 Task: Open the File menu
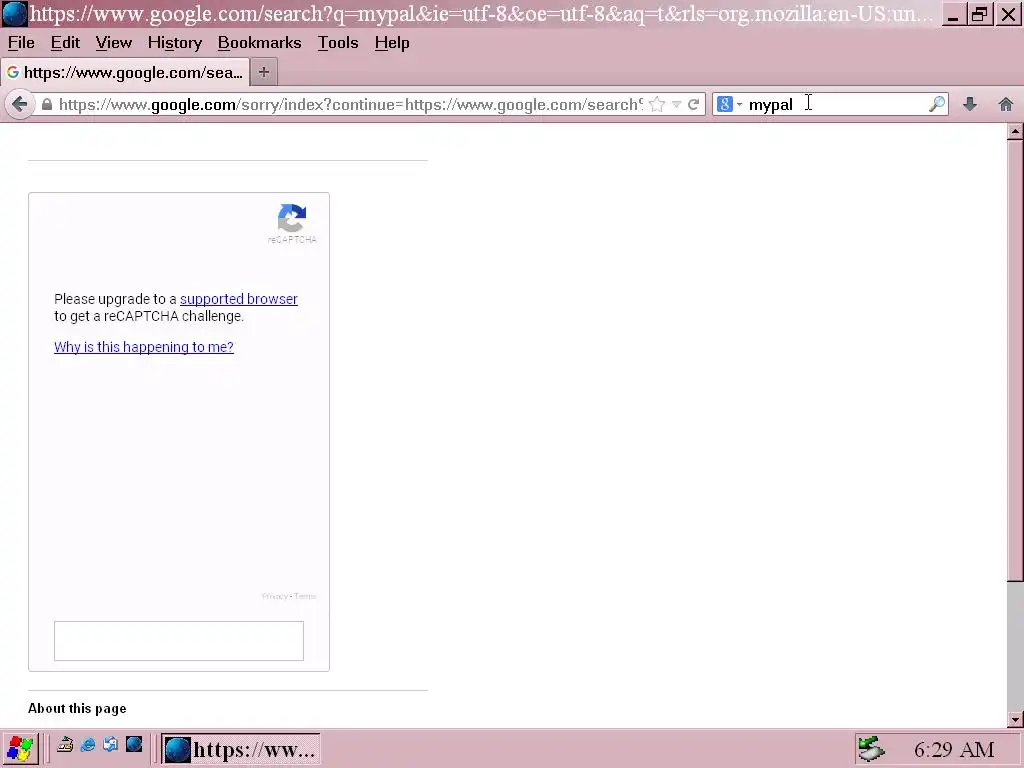click(x=21, y=43)
